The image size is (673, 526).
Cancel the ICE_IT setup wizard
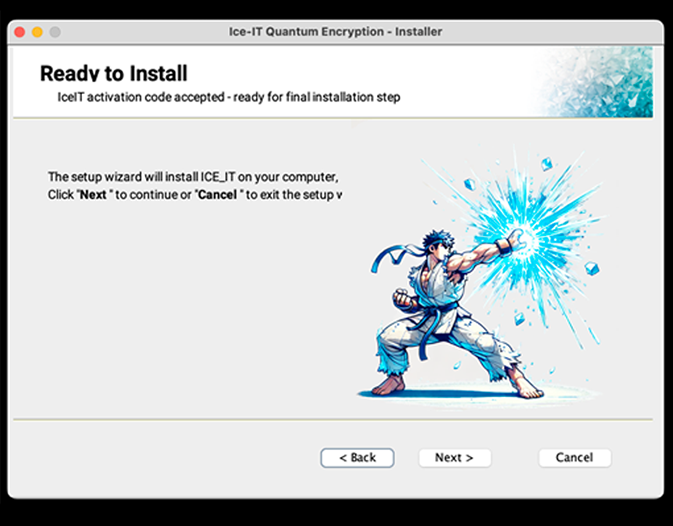tap(575, 458)
